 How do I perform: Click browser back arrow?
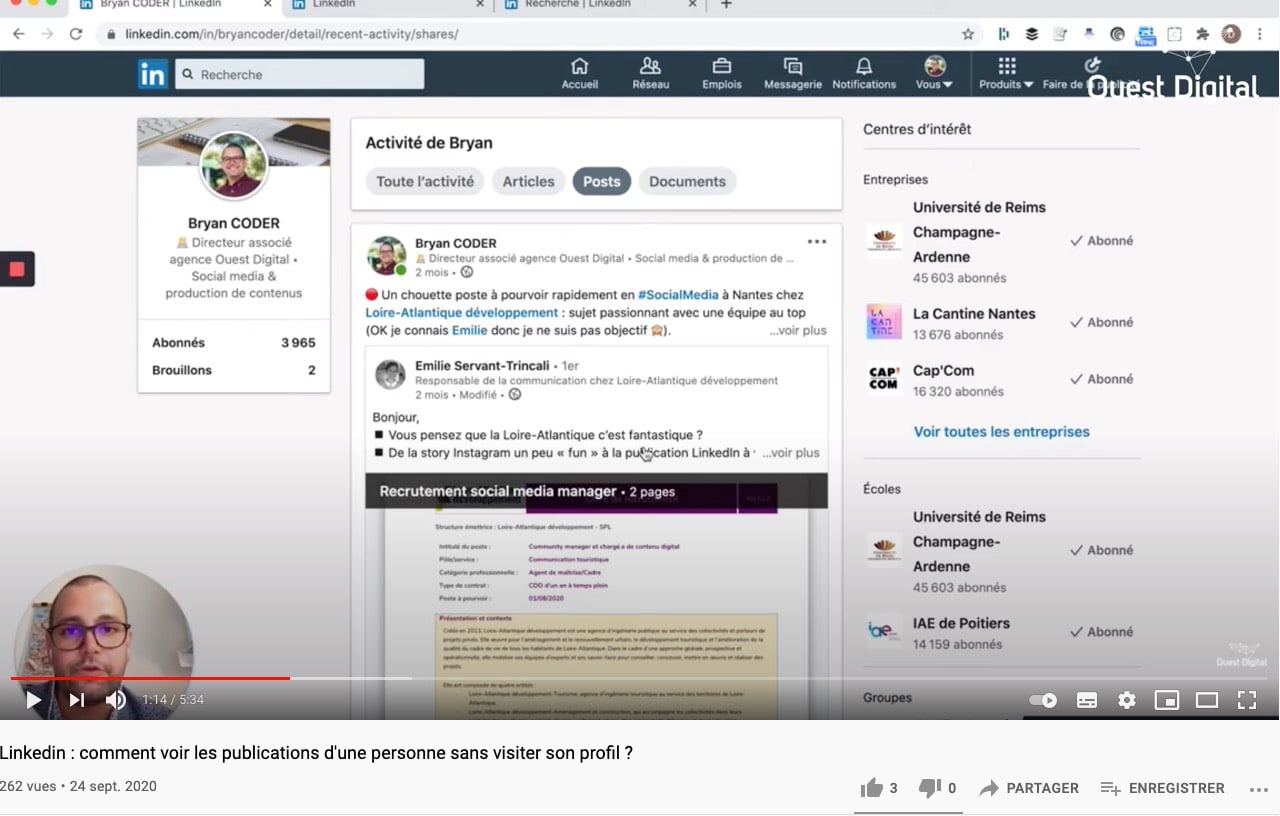(x=19, y=34)
